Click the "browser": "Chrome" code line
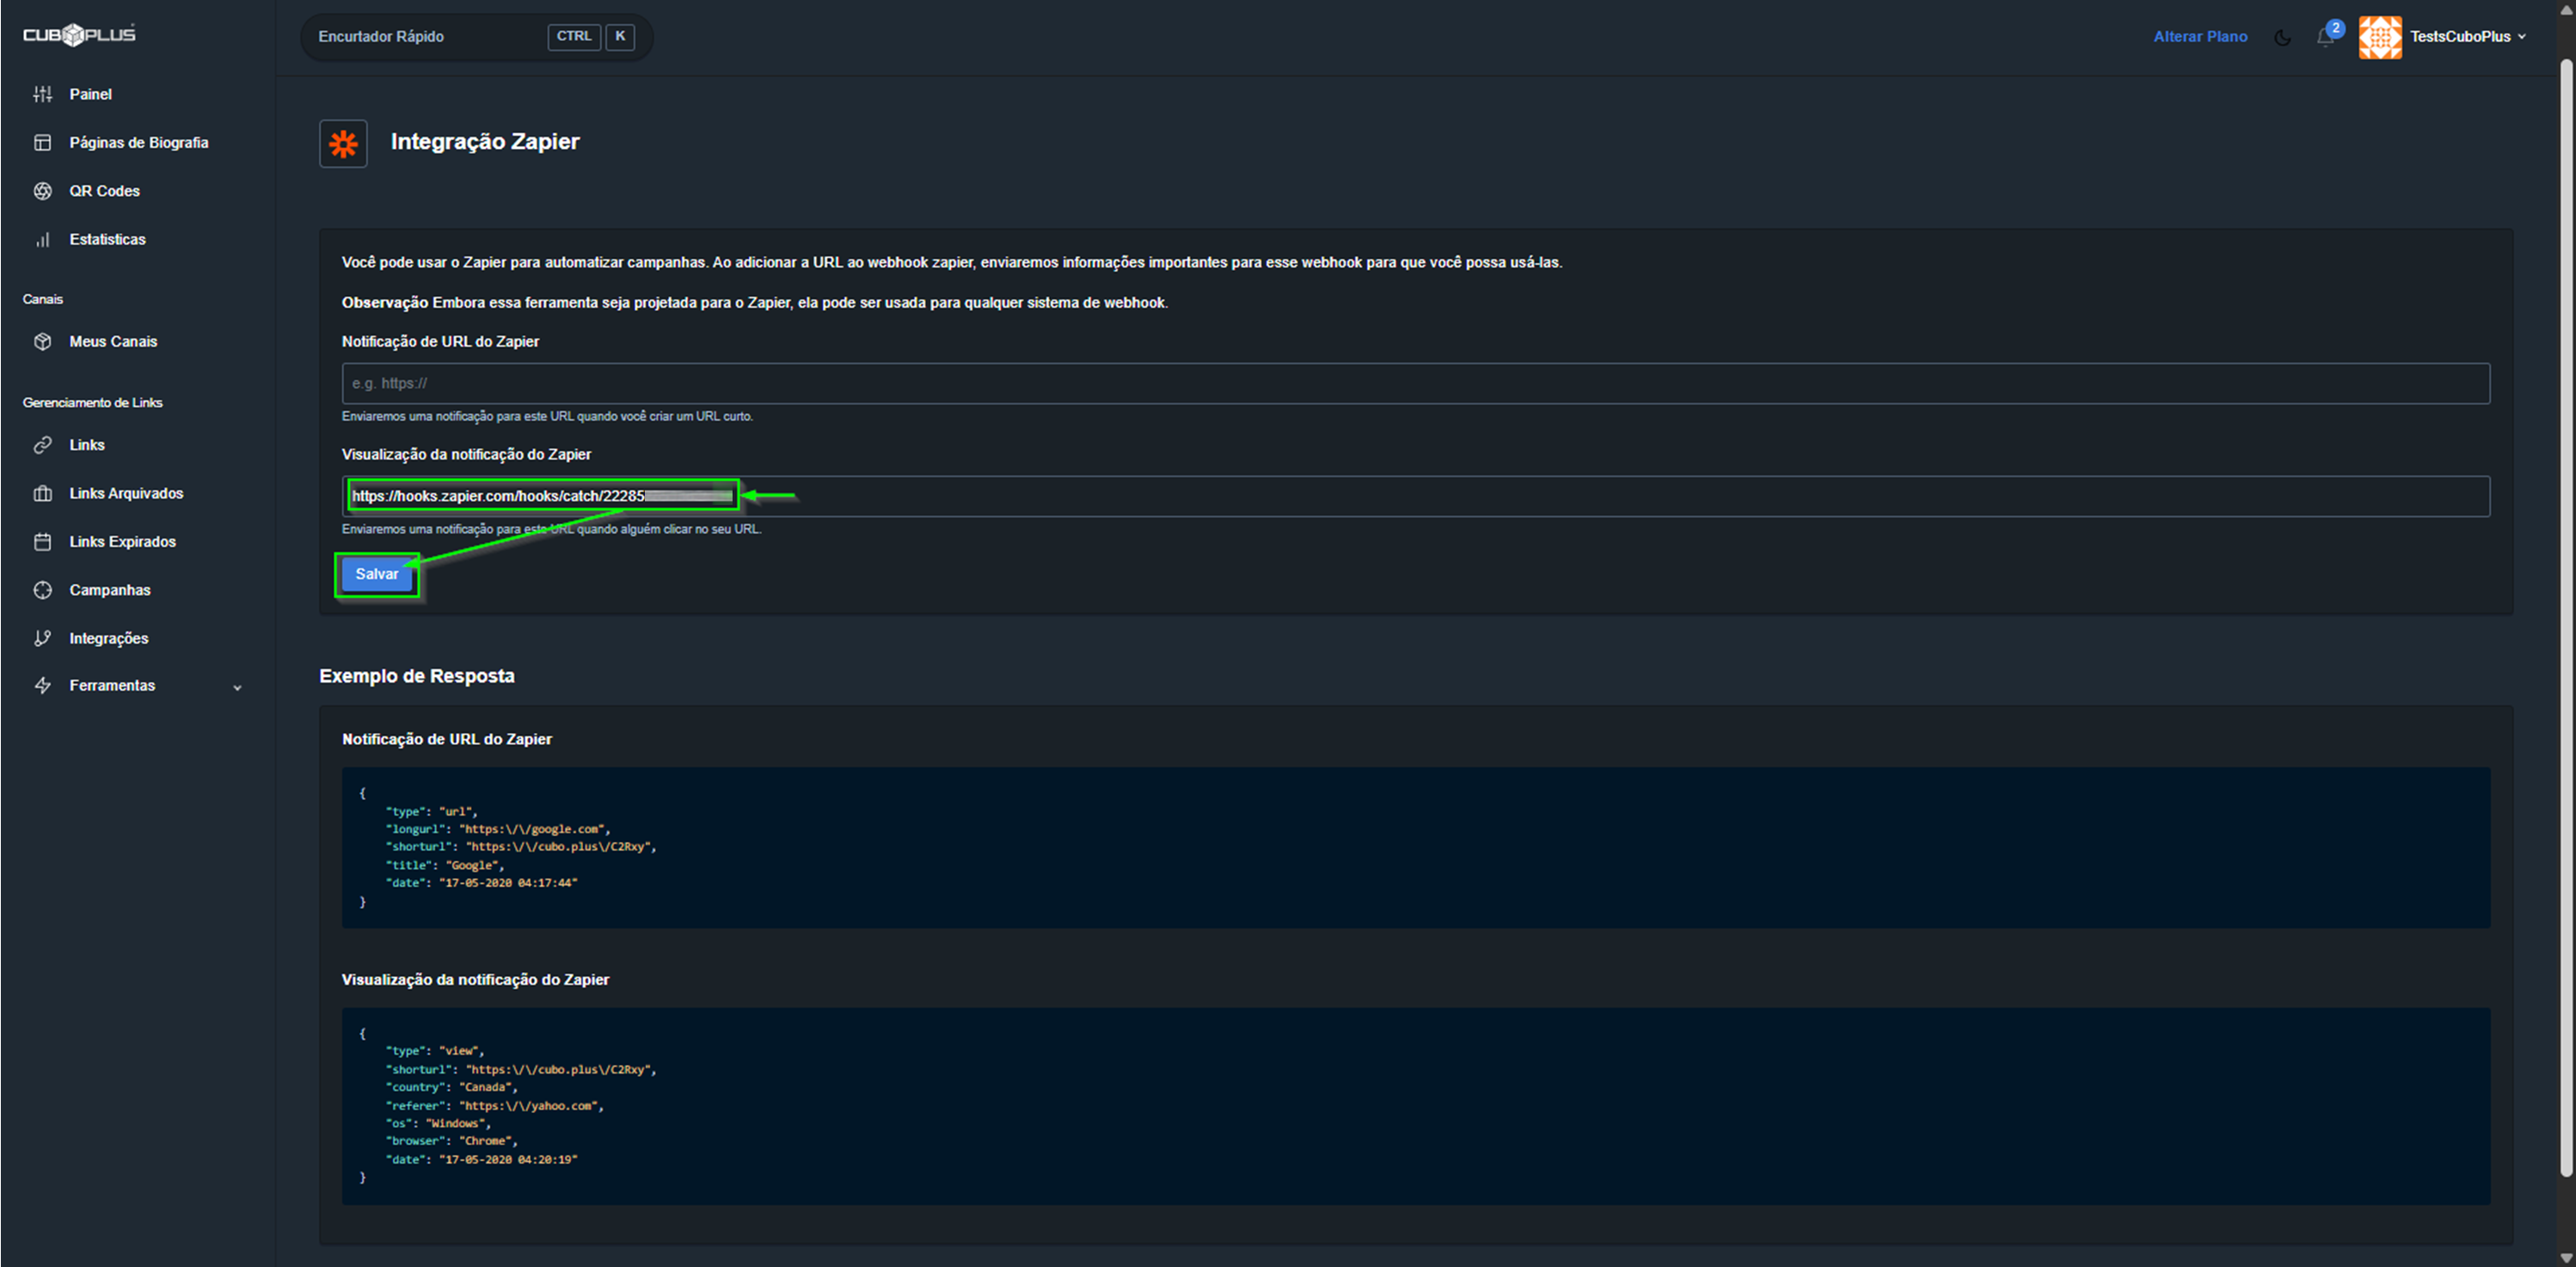 pyautogui.click(x=451, y=1141)
